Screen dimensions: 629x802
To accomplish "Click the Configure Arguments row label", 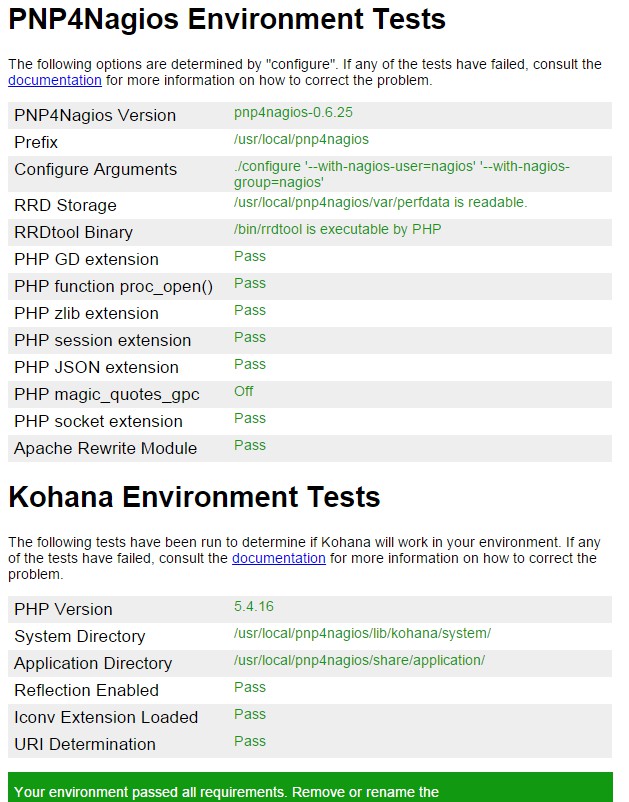I will pyautogui.click(x=95, y=170).
